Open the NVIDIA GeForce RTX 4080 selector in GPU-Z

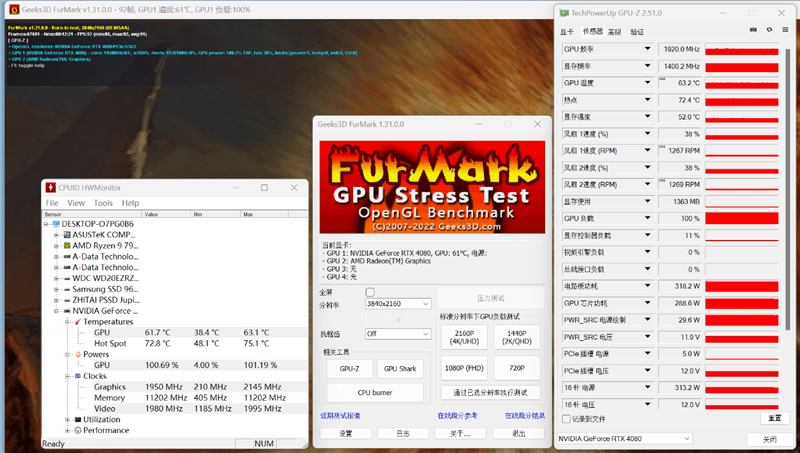pyautogui.click(x=624, y=439)
